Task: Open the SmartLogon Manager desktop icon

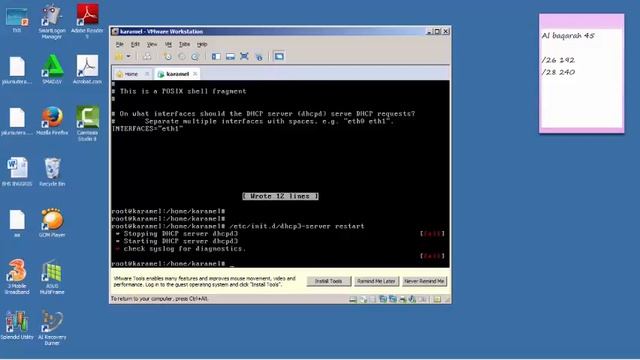Action: click(x=52, y=22)
